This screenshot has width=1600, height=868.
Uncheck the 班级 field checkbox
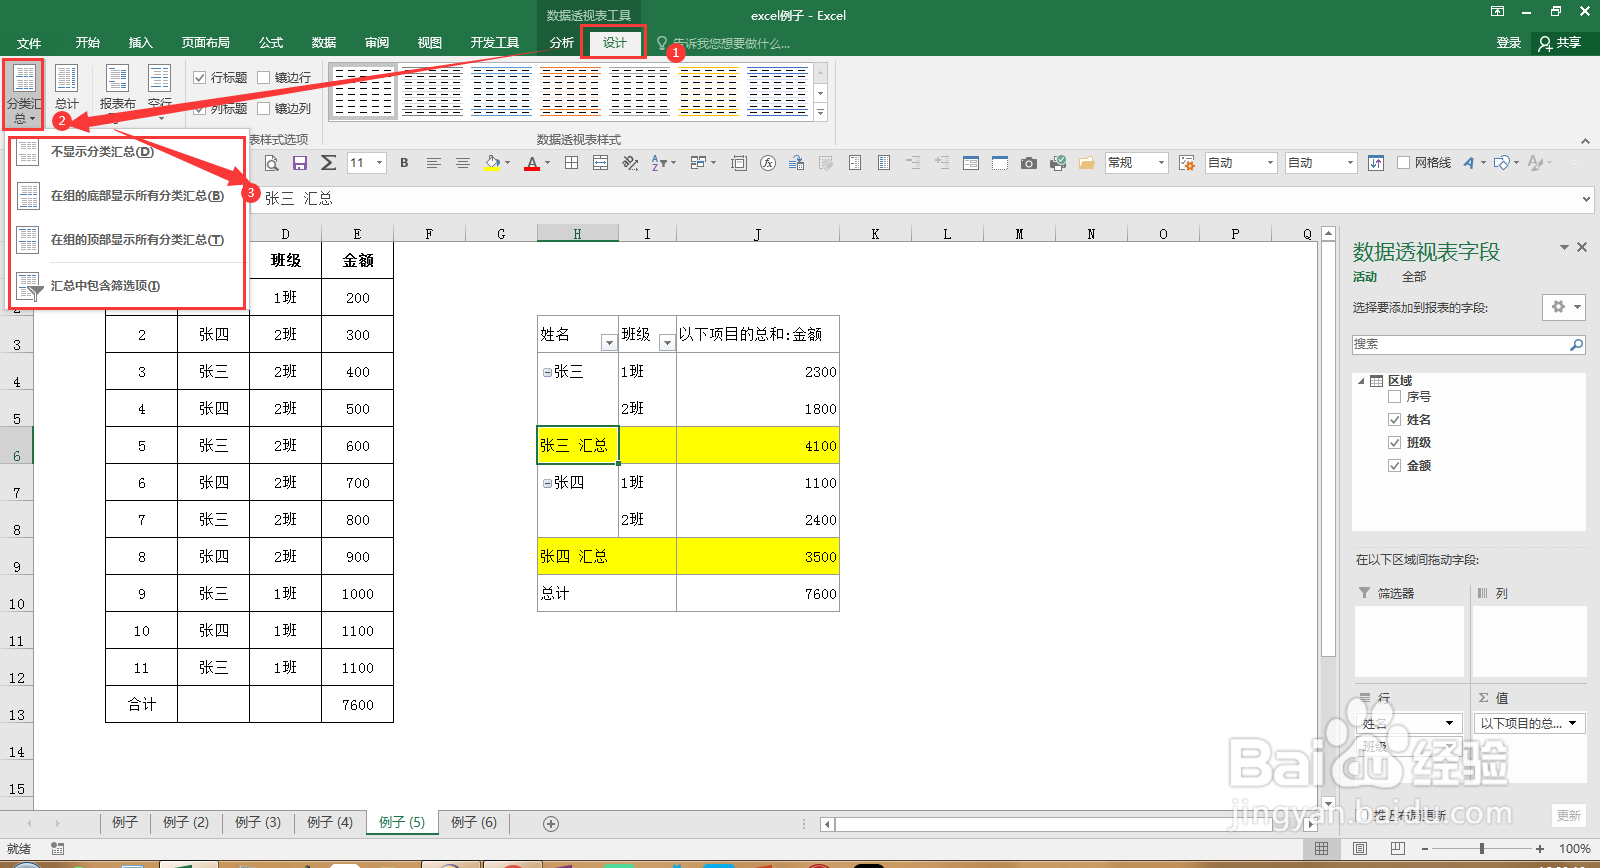click(x=1394, y=443)
